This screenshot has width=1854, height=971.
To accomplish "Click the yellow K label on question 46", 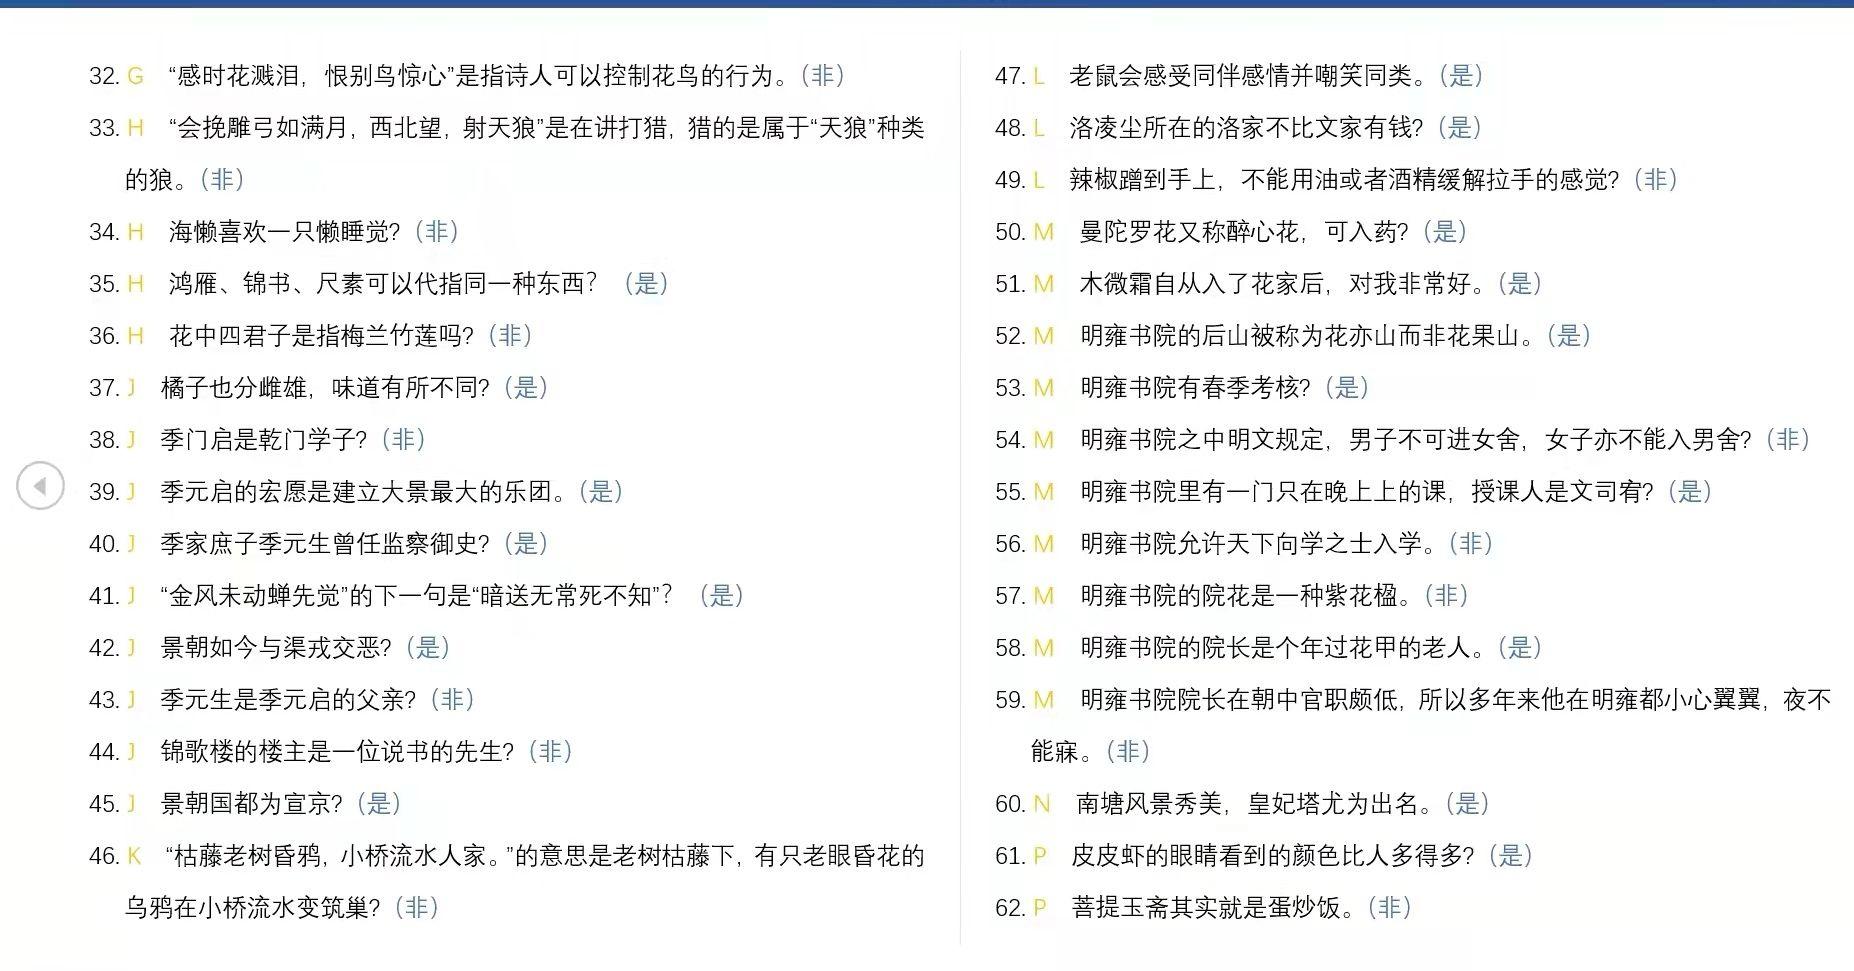I will tap(135, 856).
